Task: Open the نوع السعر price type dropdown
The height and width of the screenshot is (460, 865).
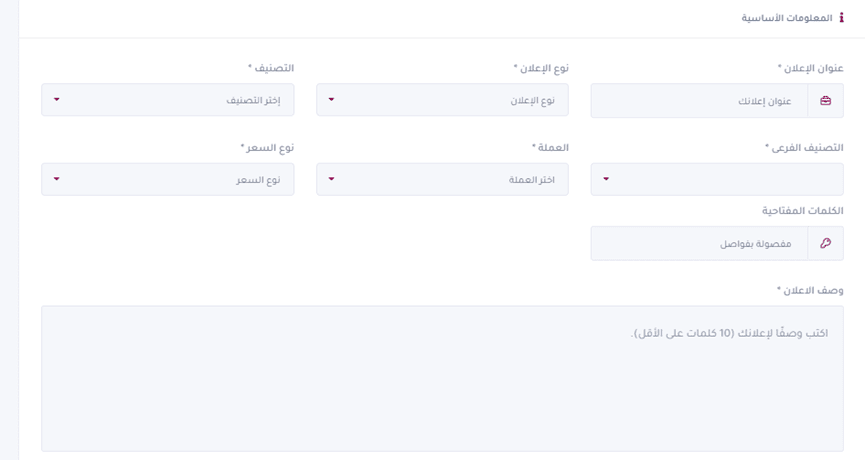Action: 168,179
